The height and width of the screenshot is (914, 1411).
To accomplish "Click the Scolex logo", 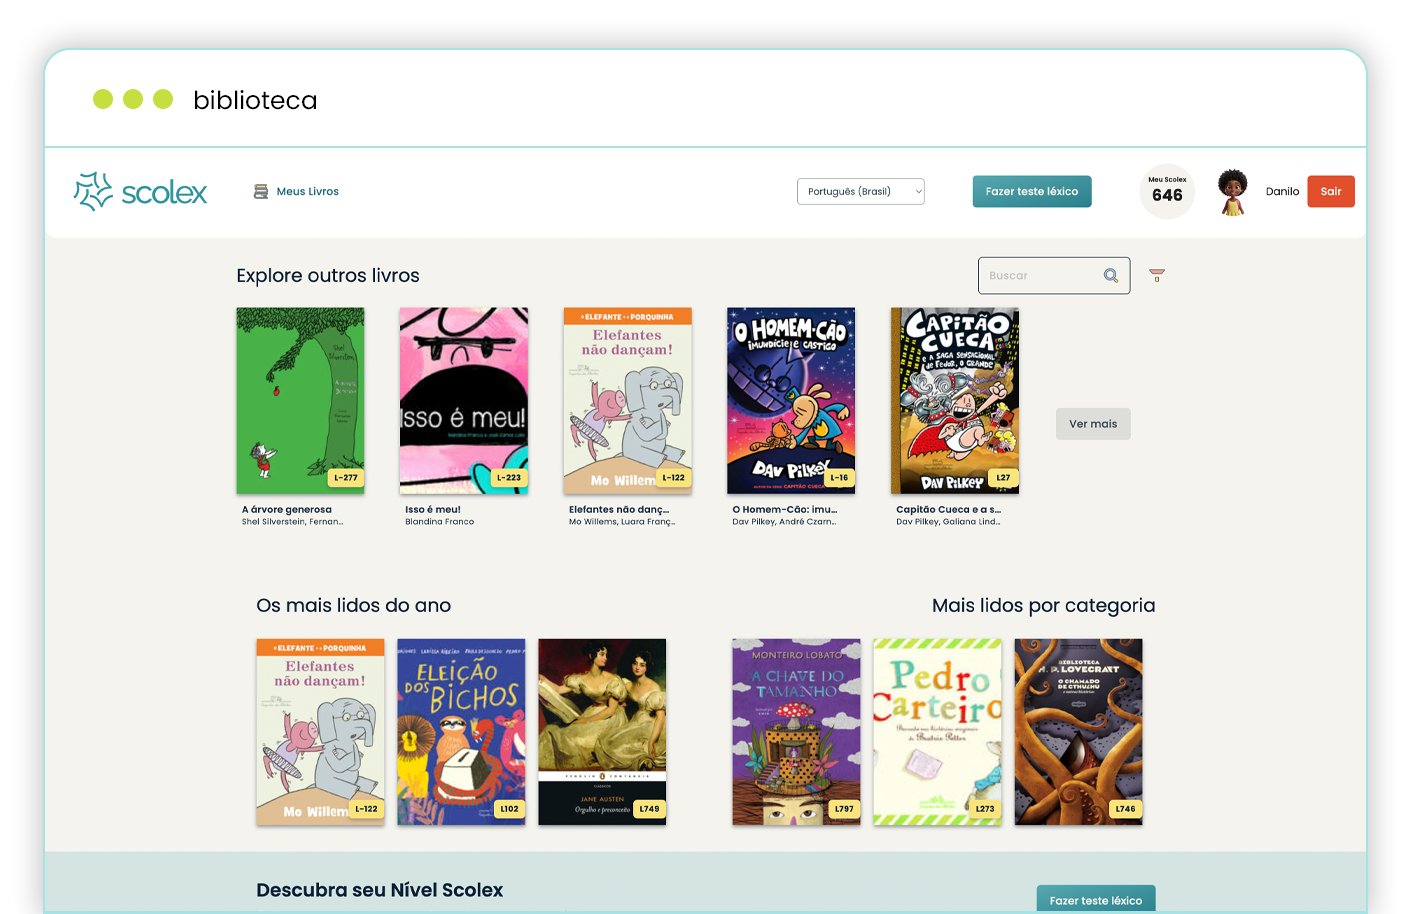I will click(140, 191).
